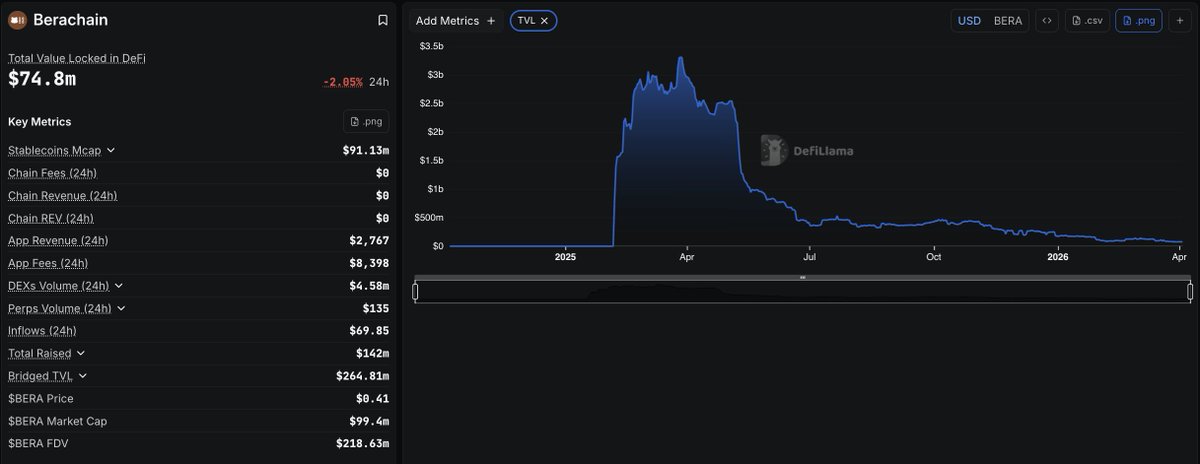Click the right handle of range slider
1200x464 pixels.
(1190, 291)
